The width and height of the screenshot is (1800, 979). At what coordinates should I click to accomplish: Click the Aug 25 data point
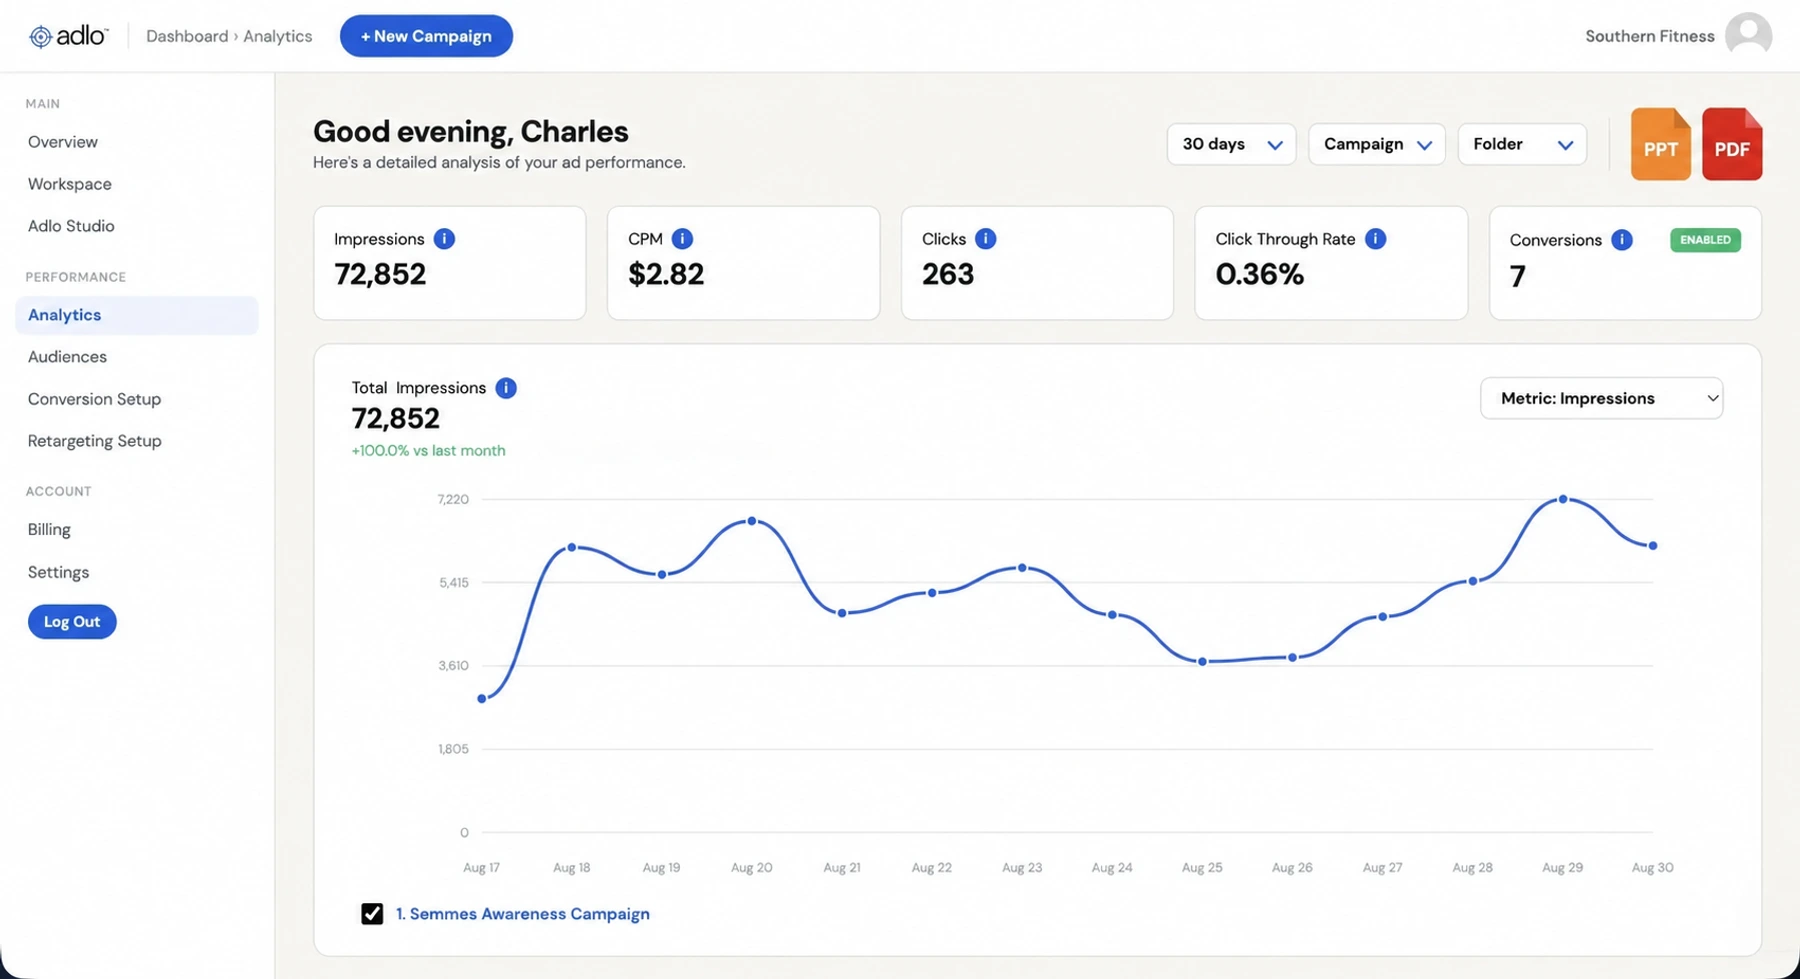coord(1202,662)
